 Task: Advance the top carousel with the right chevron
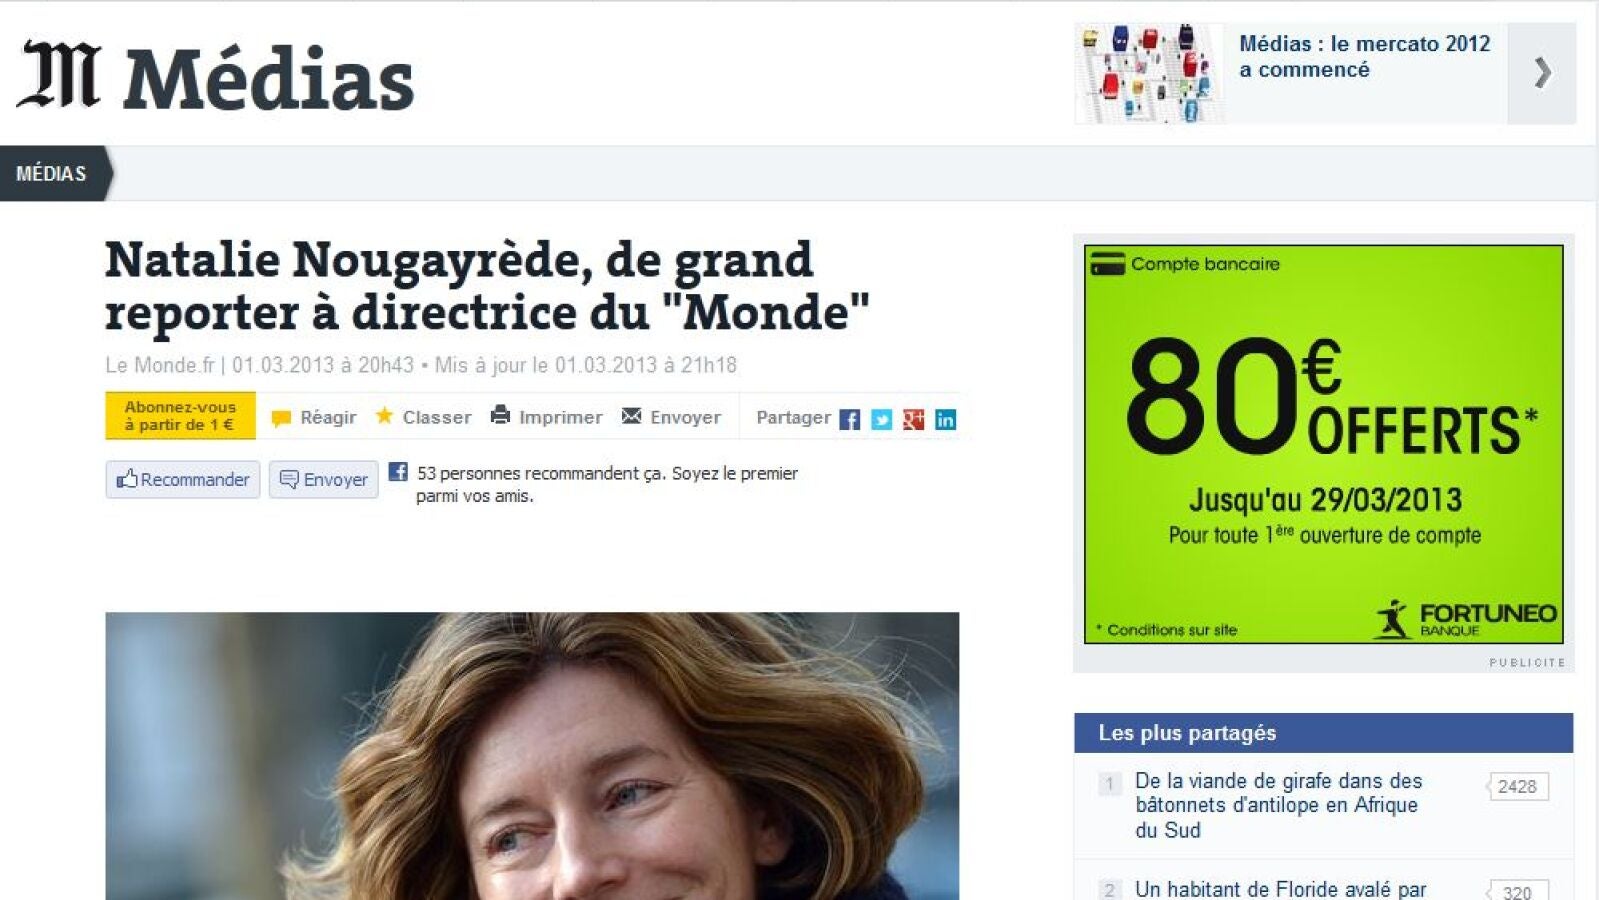click(x=1542, y=73)
